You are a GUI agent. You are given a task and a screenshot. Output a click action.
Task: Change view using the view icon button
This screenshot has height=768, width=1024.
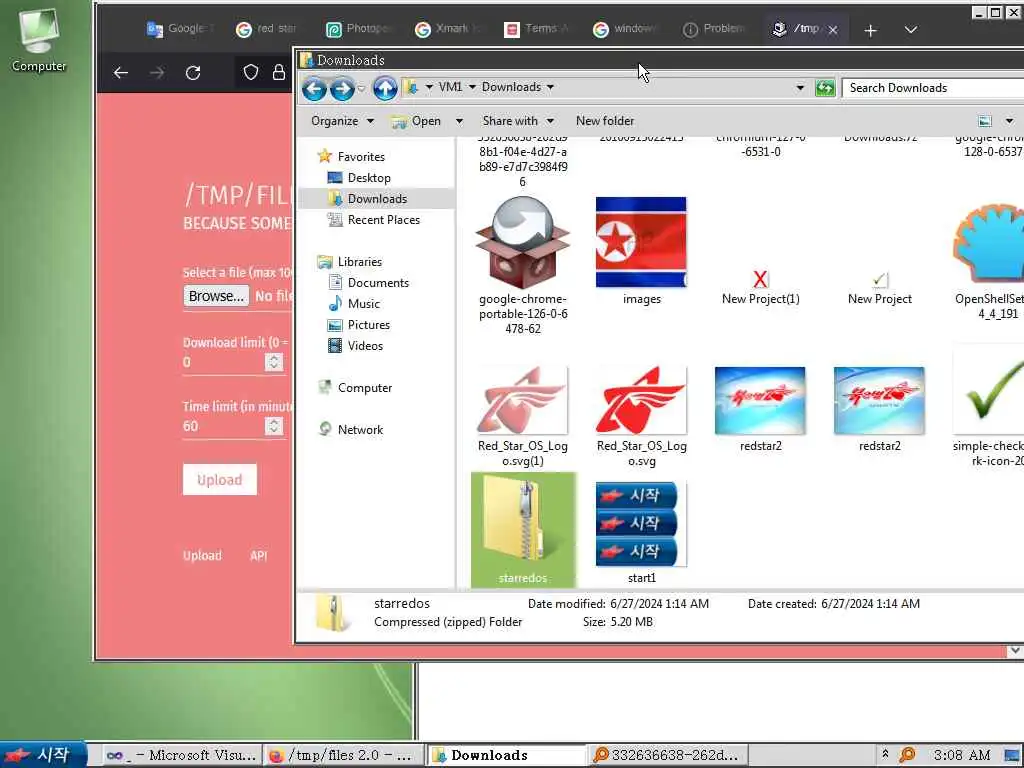[x=985, y=121]
